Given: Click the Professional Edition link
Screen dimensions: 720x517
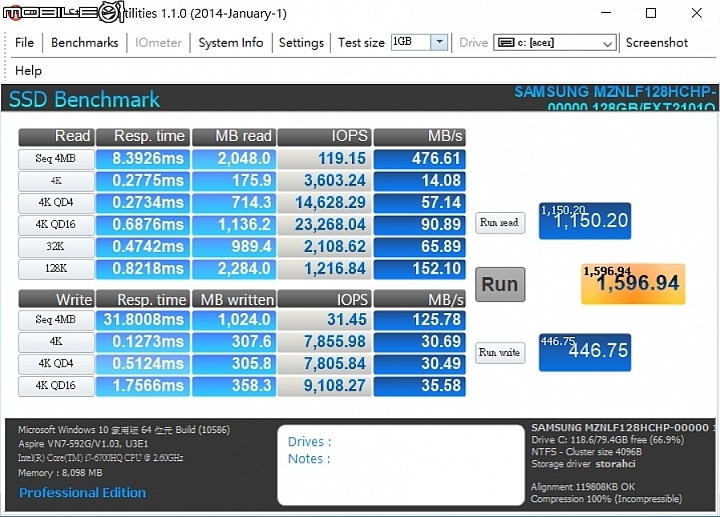Looking at the screenshot, I should pyautogui.click(x=83, y=493).
